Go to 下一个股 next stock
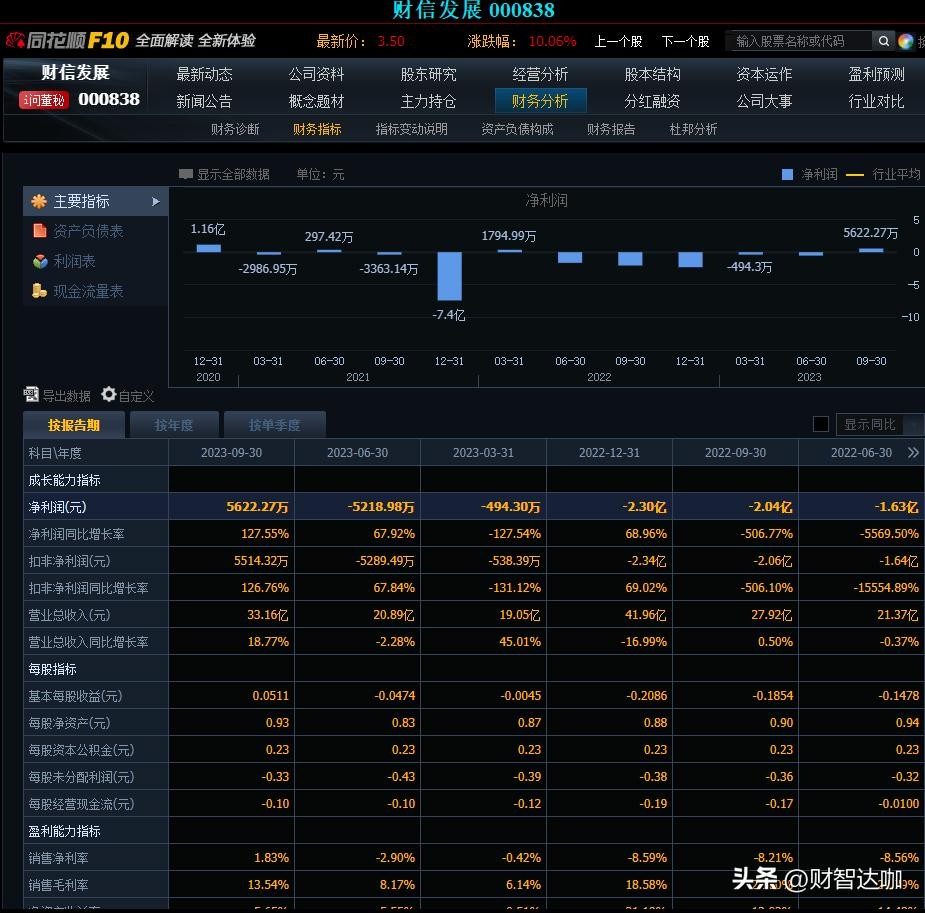 coord(685,41)
